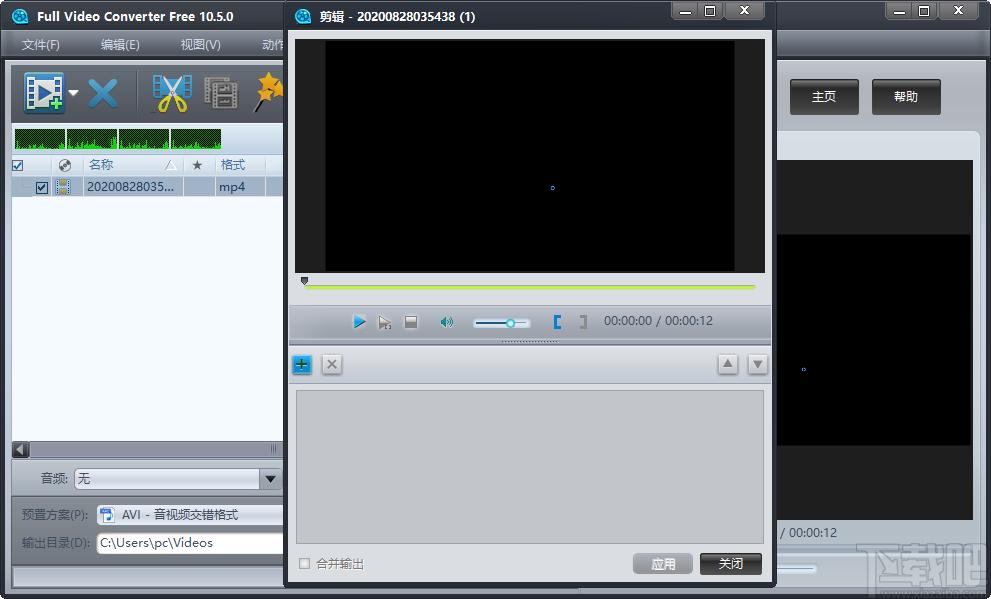Open the 编辑(E) menu
The width and height of the screenshot is (991, 599).
pyautogui.click(x=120, y=45)
